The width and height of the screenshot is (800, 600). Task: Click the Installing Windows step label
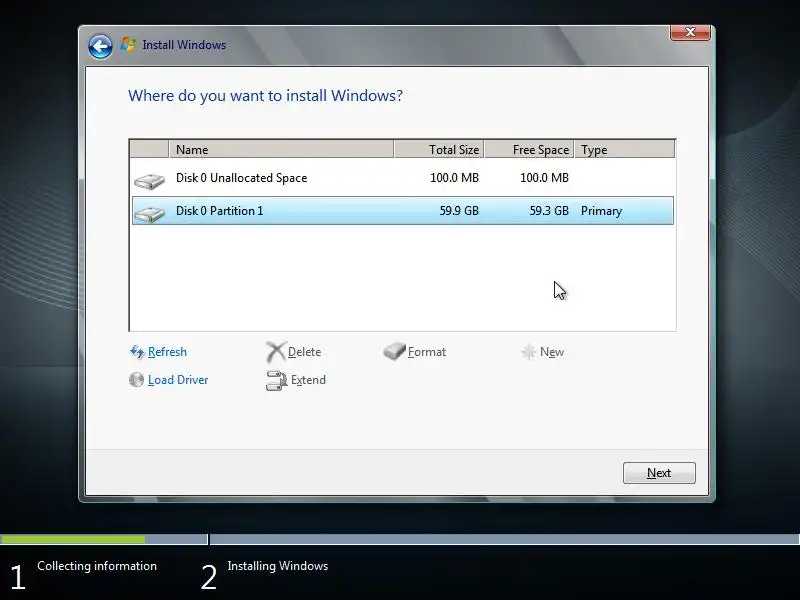coord(278,566)
